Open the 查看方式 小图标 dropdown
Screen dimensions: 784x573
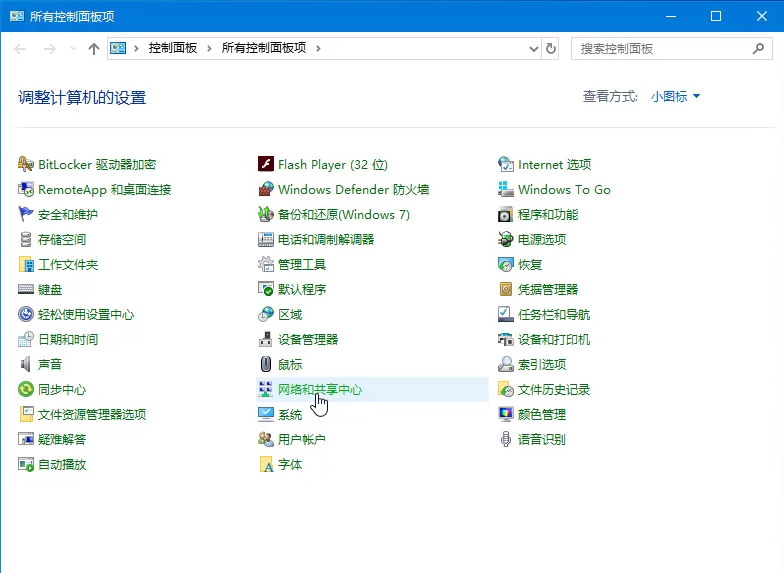click(675, 96)
